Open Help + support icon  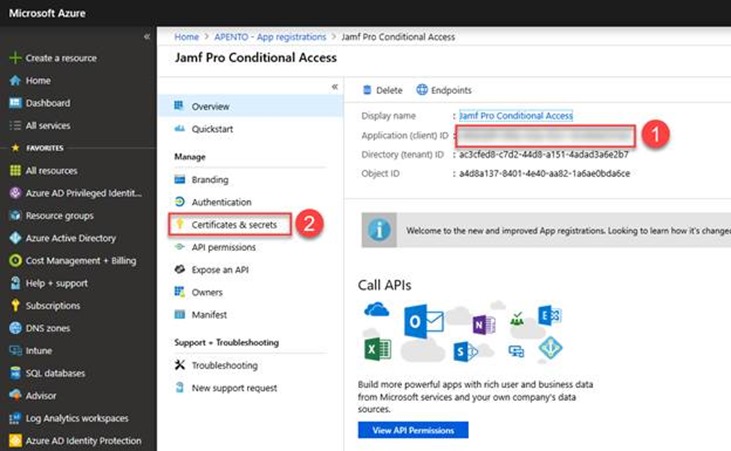click(15, 283)
